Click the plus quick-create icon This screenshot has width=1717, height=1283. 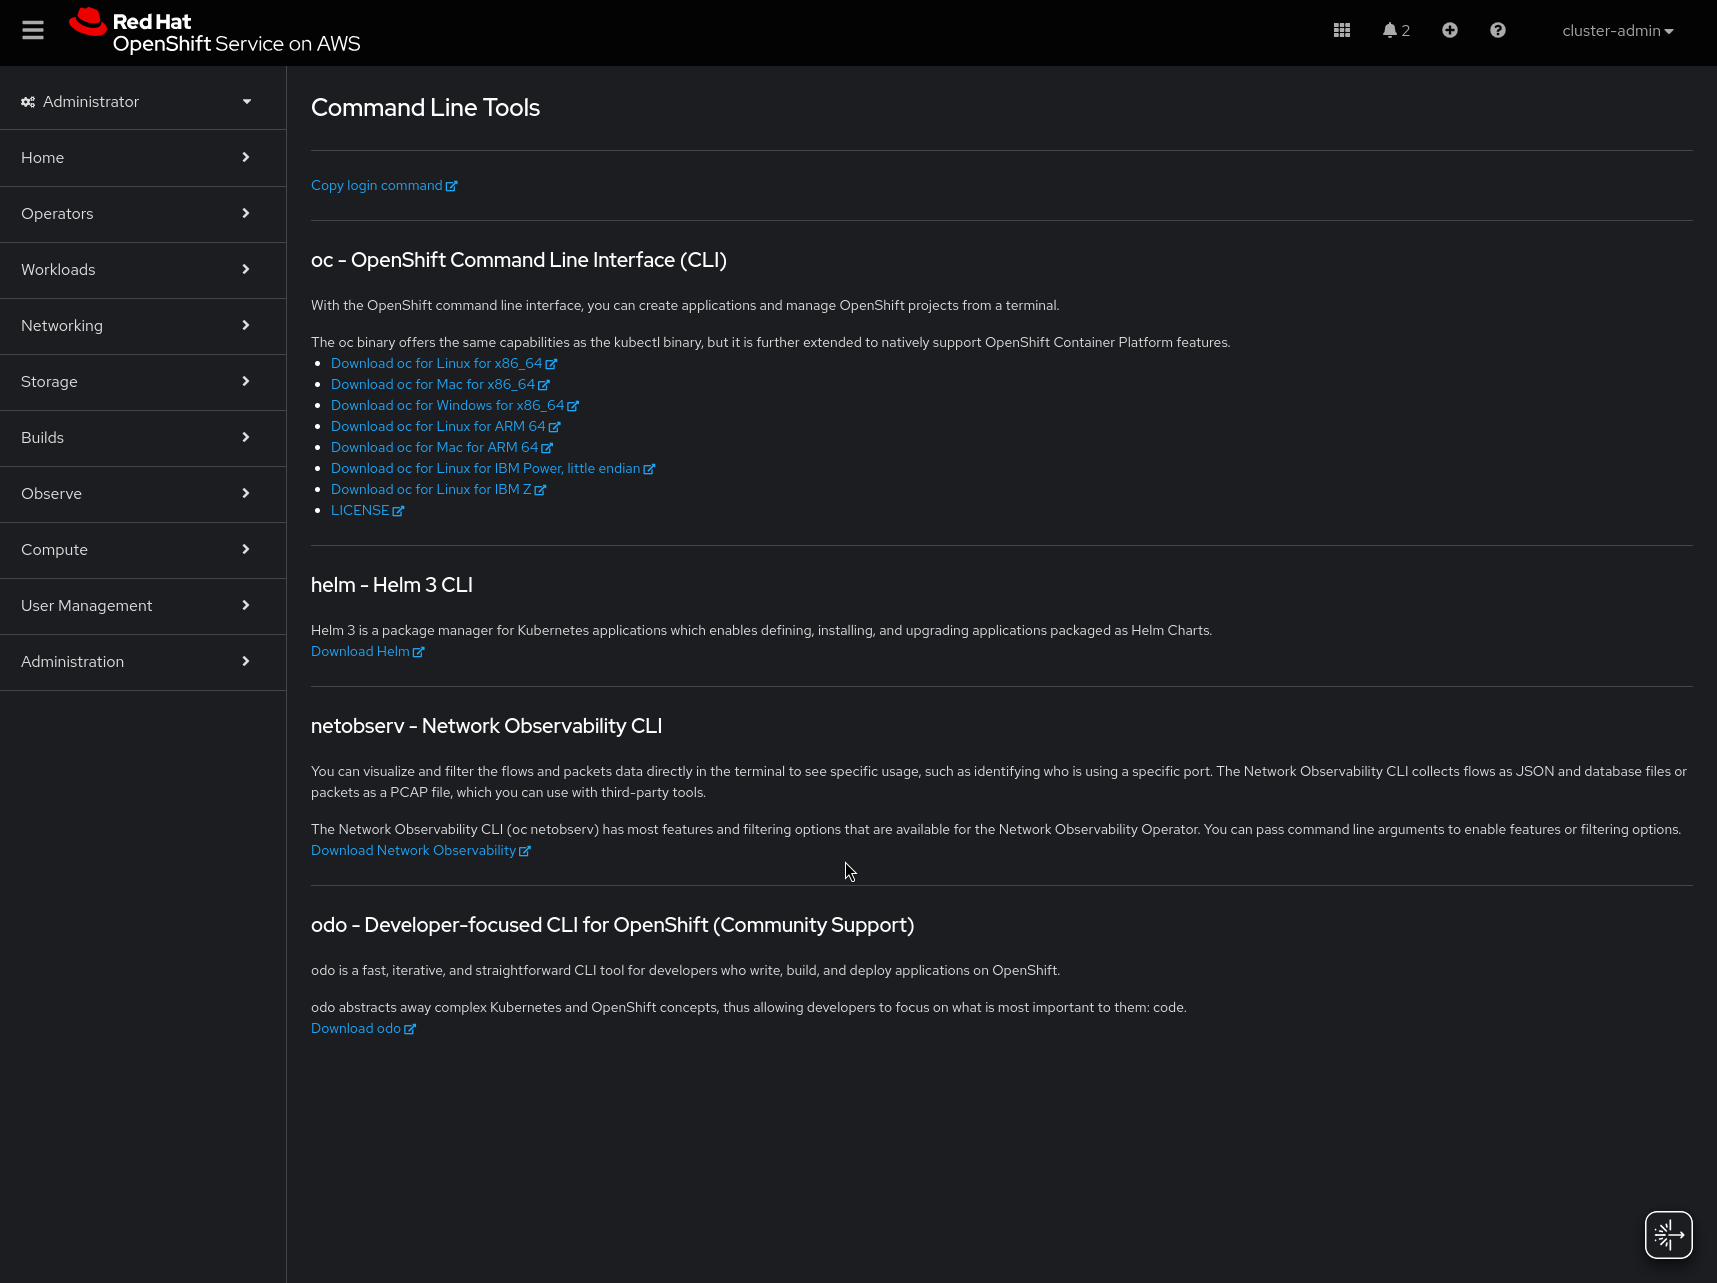pos(1450,31)
